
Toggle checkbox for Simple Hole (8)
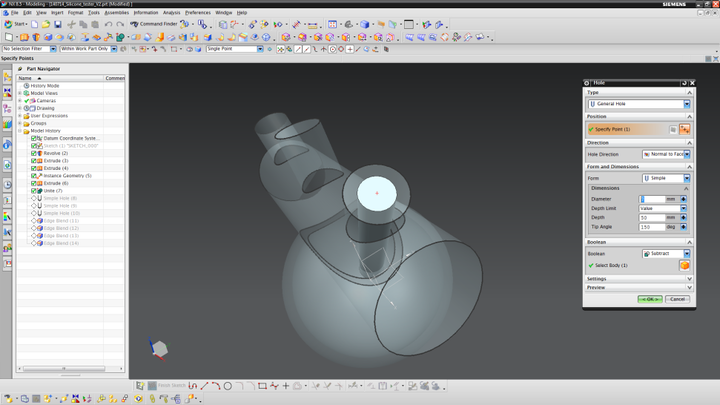[x=34, y=198]
